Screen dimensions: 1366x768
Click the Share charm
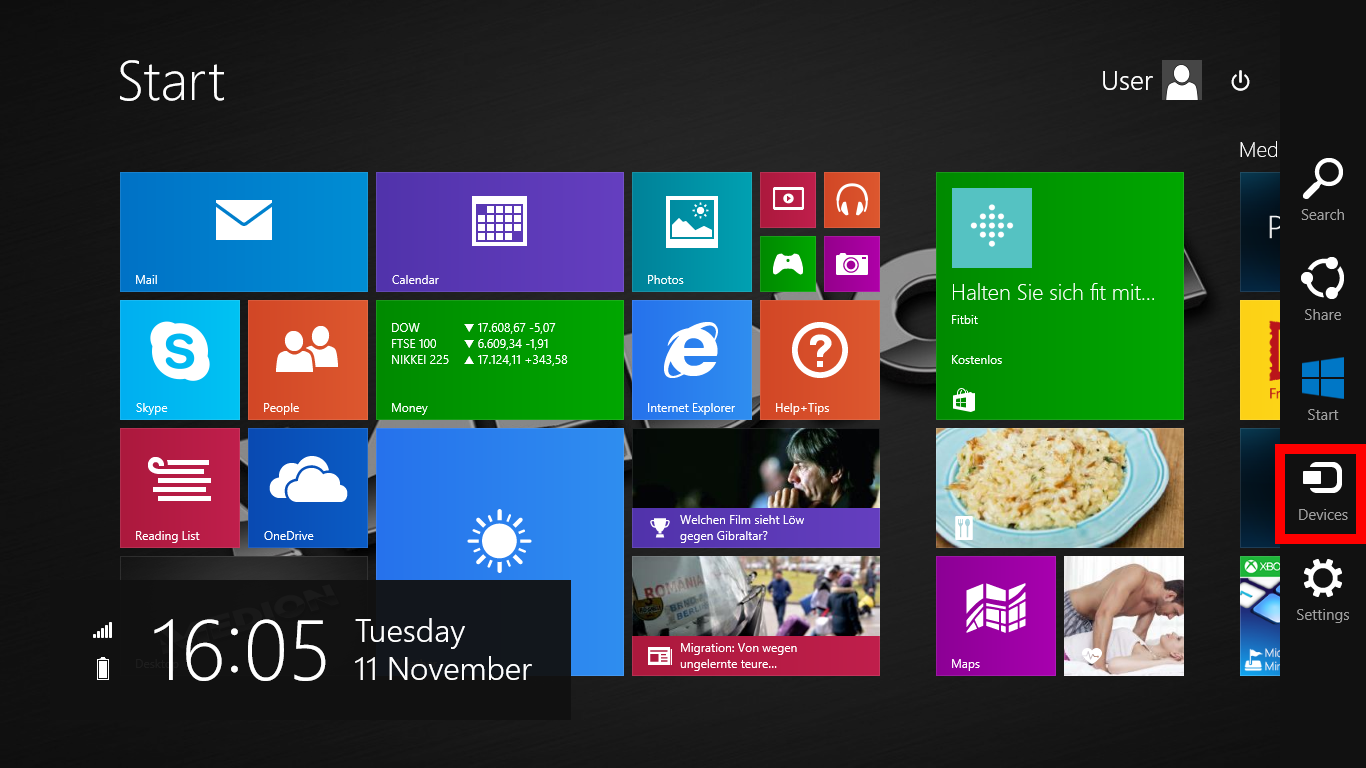pyautogui.click(x=1322, y=290)
